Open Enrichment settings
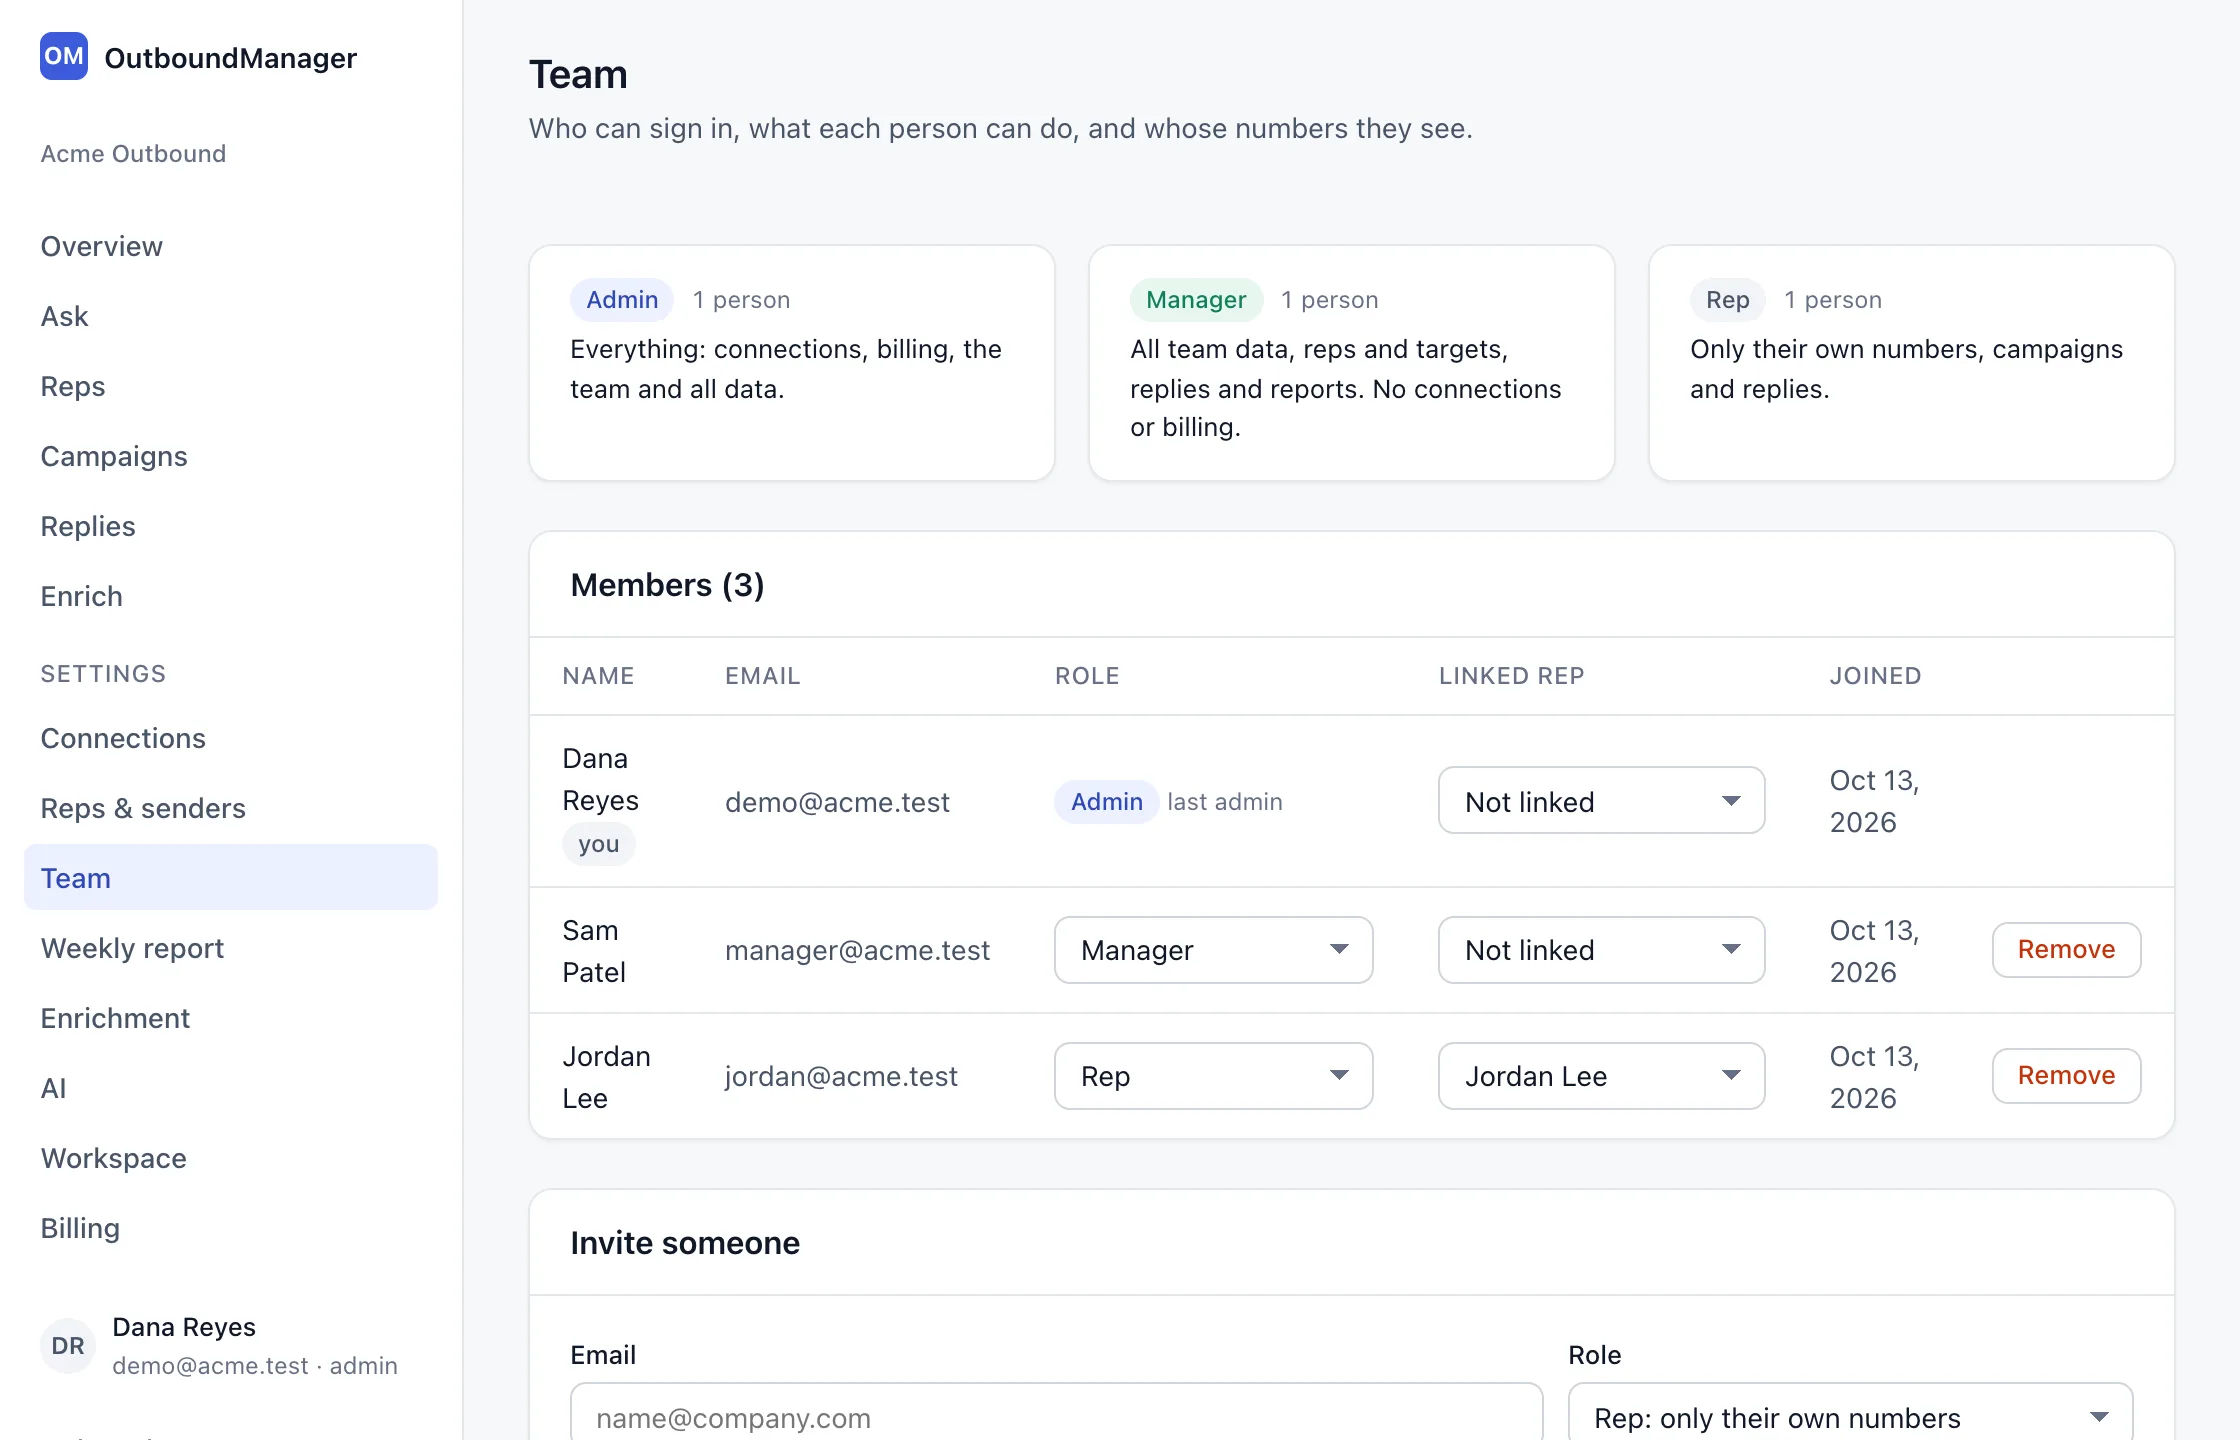Screen dimensions: 2240x1440 115,1018
